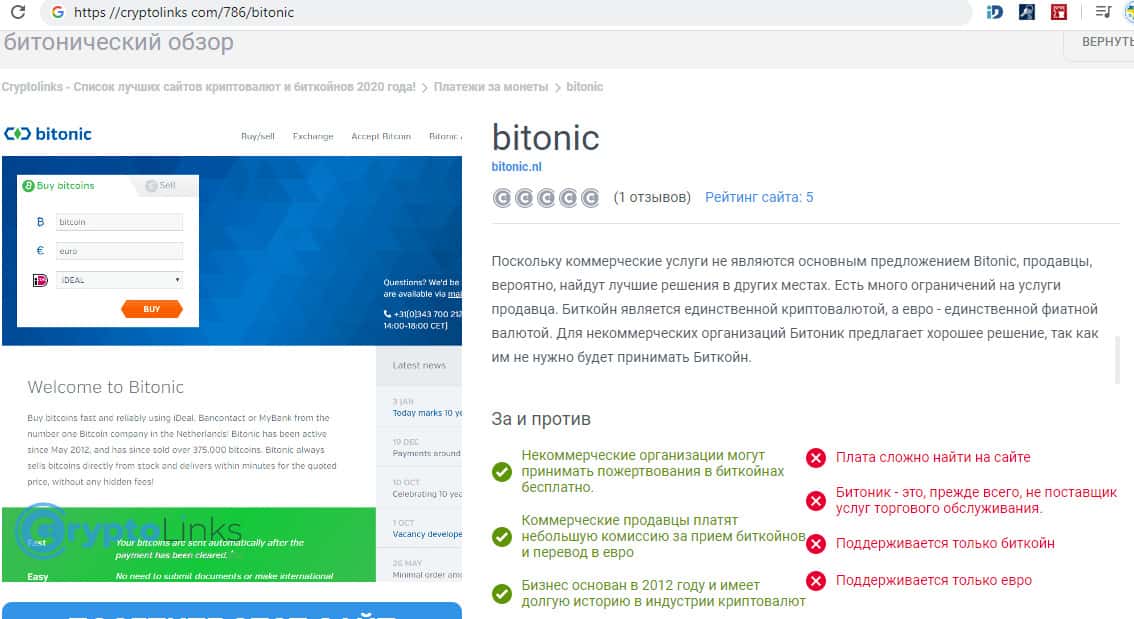Click the bitcoin amount field

click(119, 222)
